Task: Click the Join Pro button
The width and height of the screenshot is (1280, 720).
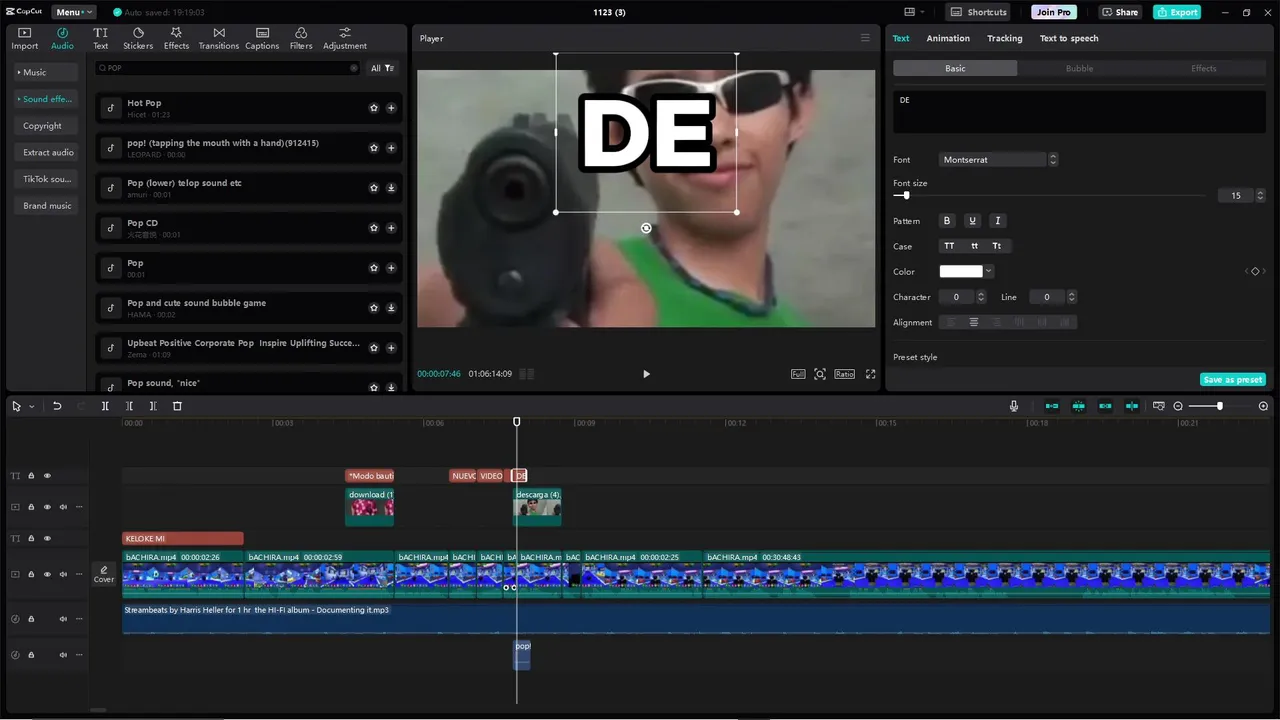Action: (1053, 12)
